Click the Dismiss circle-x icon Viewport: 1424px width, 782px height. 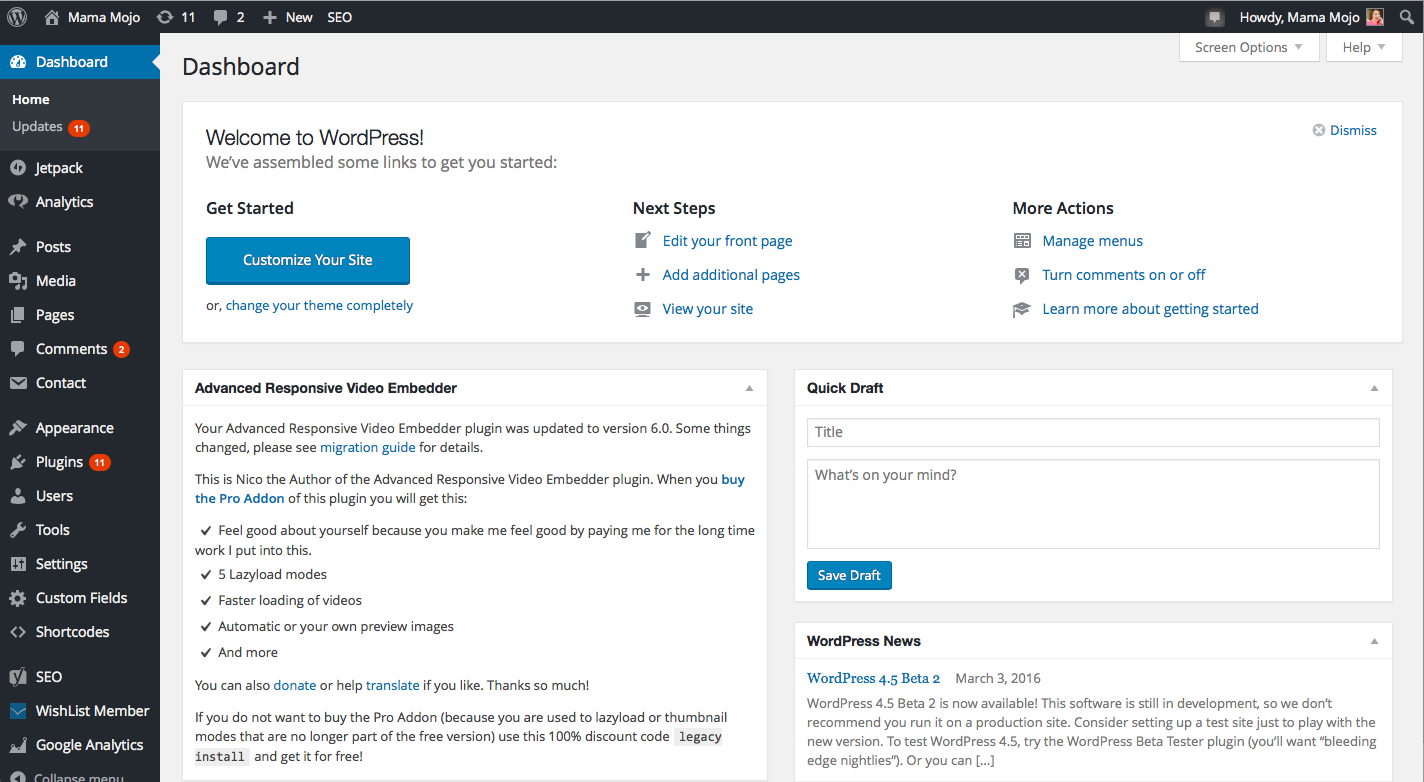click(1319, 130)
